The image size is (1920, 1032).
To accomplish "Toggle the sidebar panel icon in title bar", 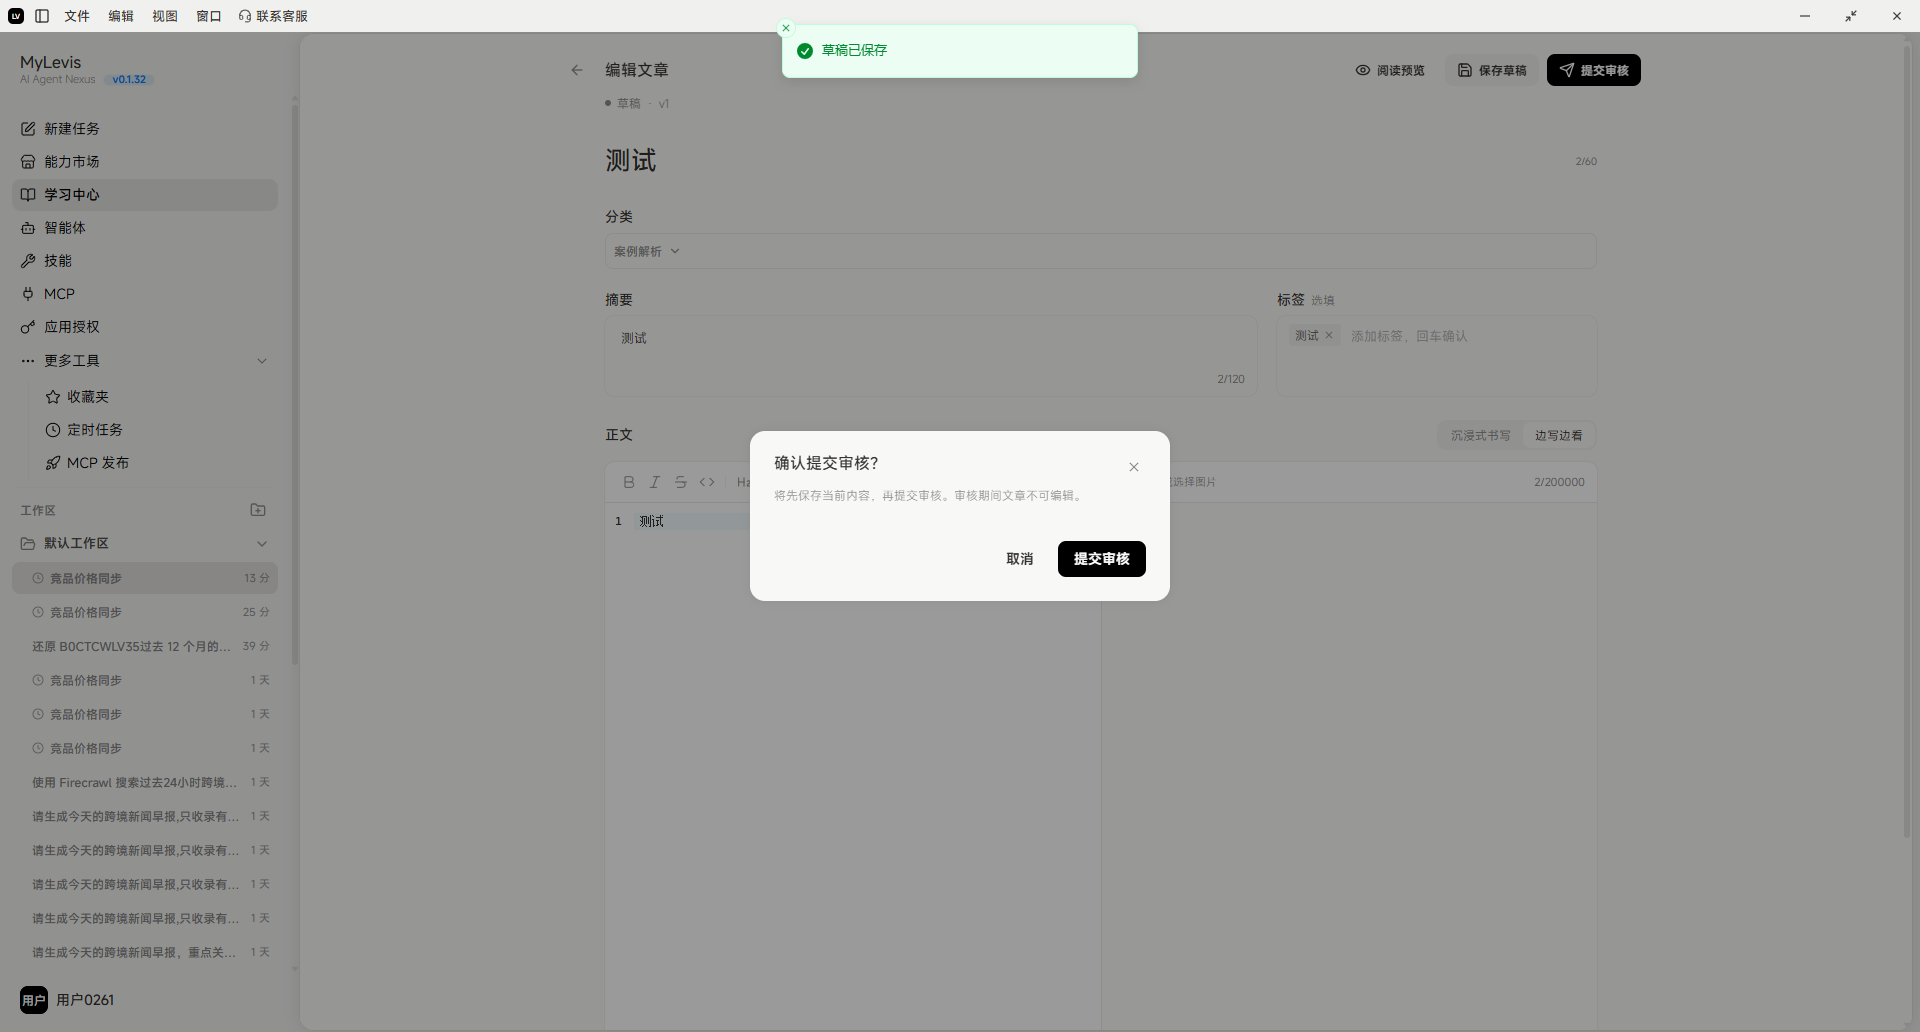I will tap(42, 16).
